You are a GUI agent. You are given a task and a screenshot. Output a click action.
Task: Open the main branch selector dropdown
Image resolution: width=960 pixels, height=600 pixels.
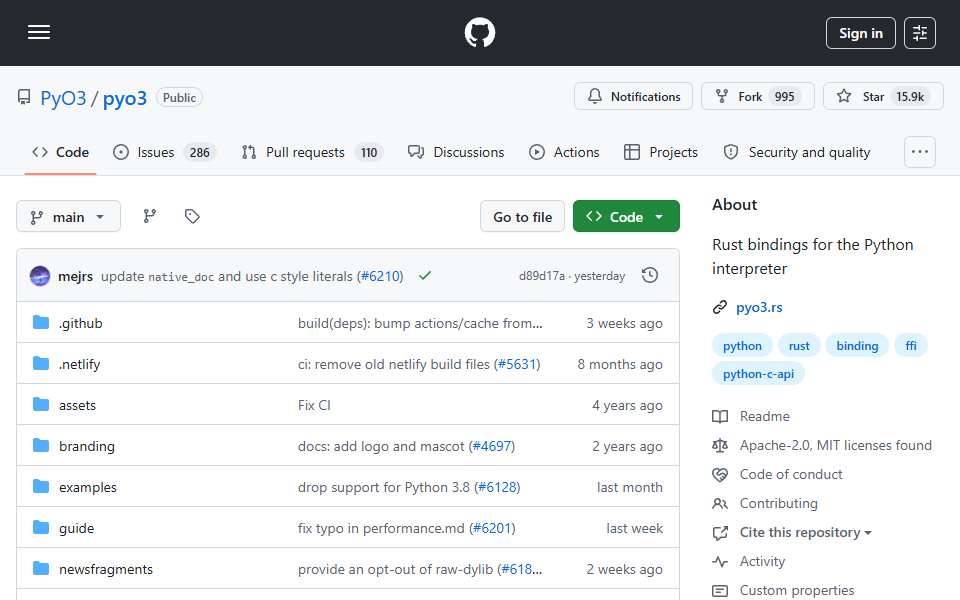(68, 217)
